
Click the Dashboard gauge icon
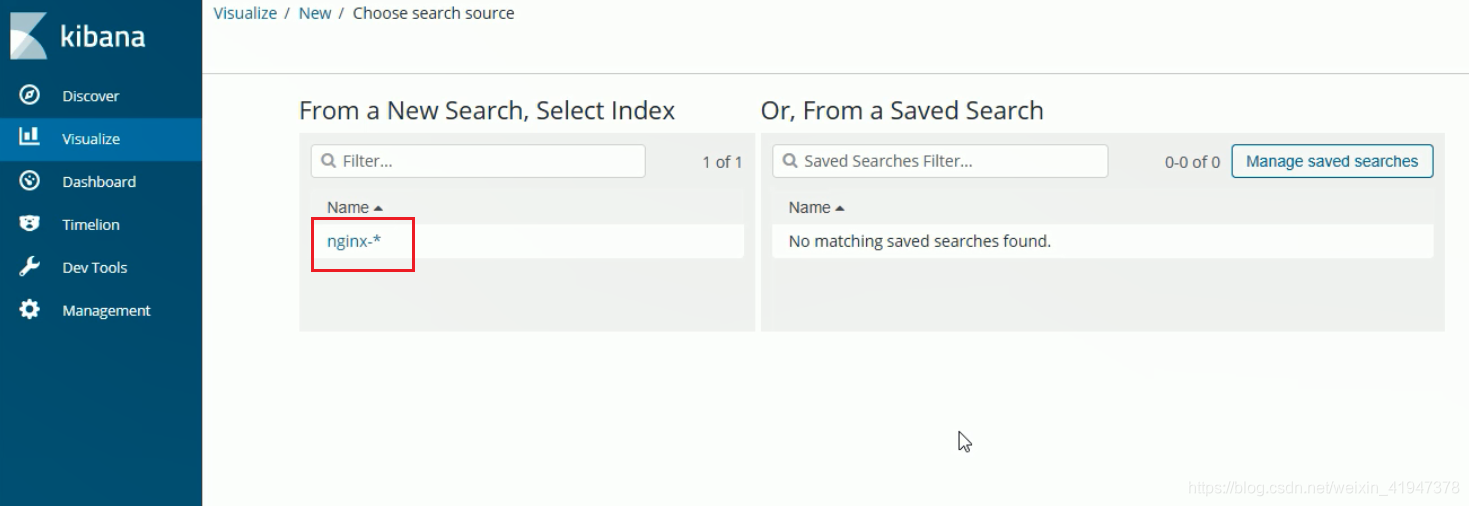(30, 181)
